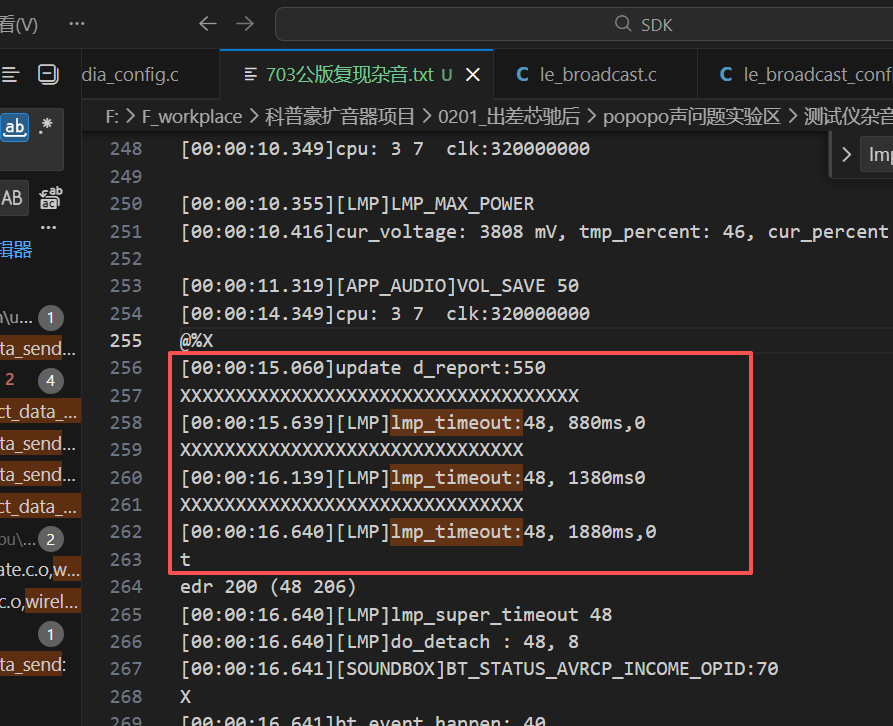Click the F: breadcrumb

click(x=112, y=117)
